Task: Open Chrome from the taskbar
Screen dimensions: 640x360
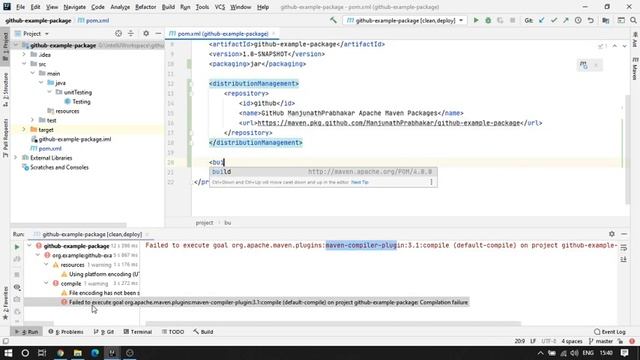Action: [60, 353]
